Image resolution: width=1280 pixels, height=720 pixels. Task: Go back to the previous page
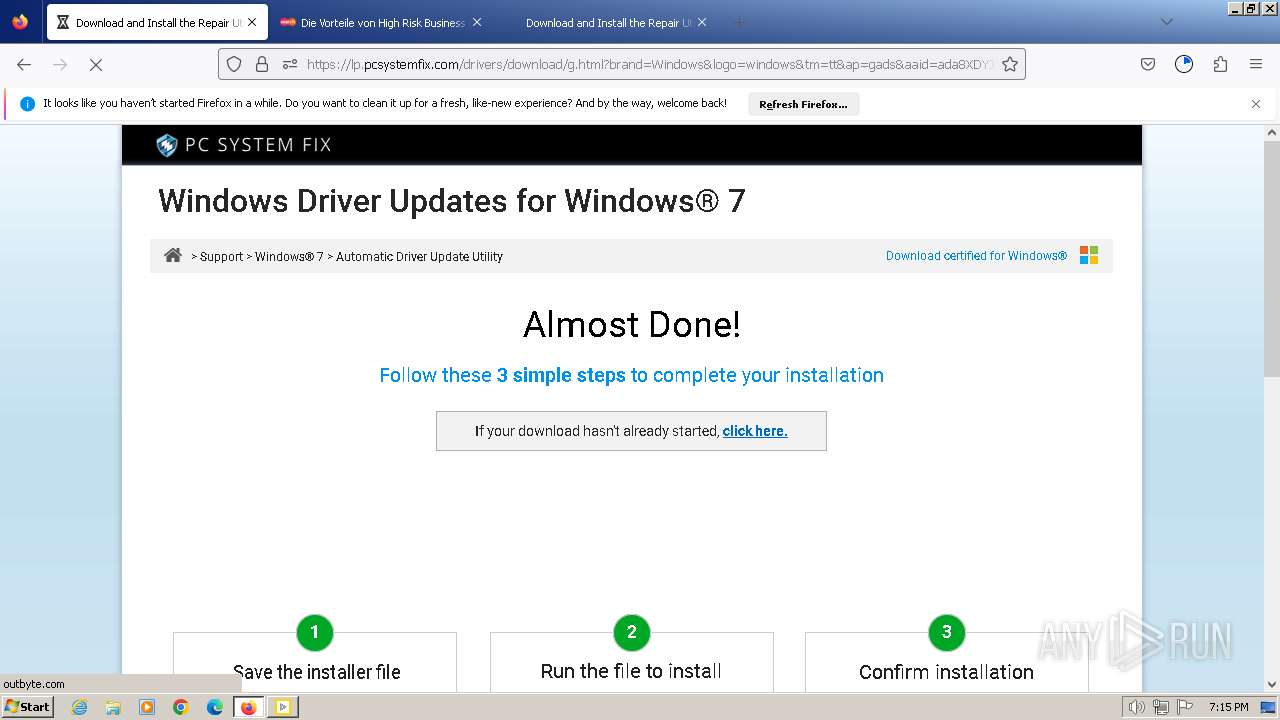[x=24, y=64]
